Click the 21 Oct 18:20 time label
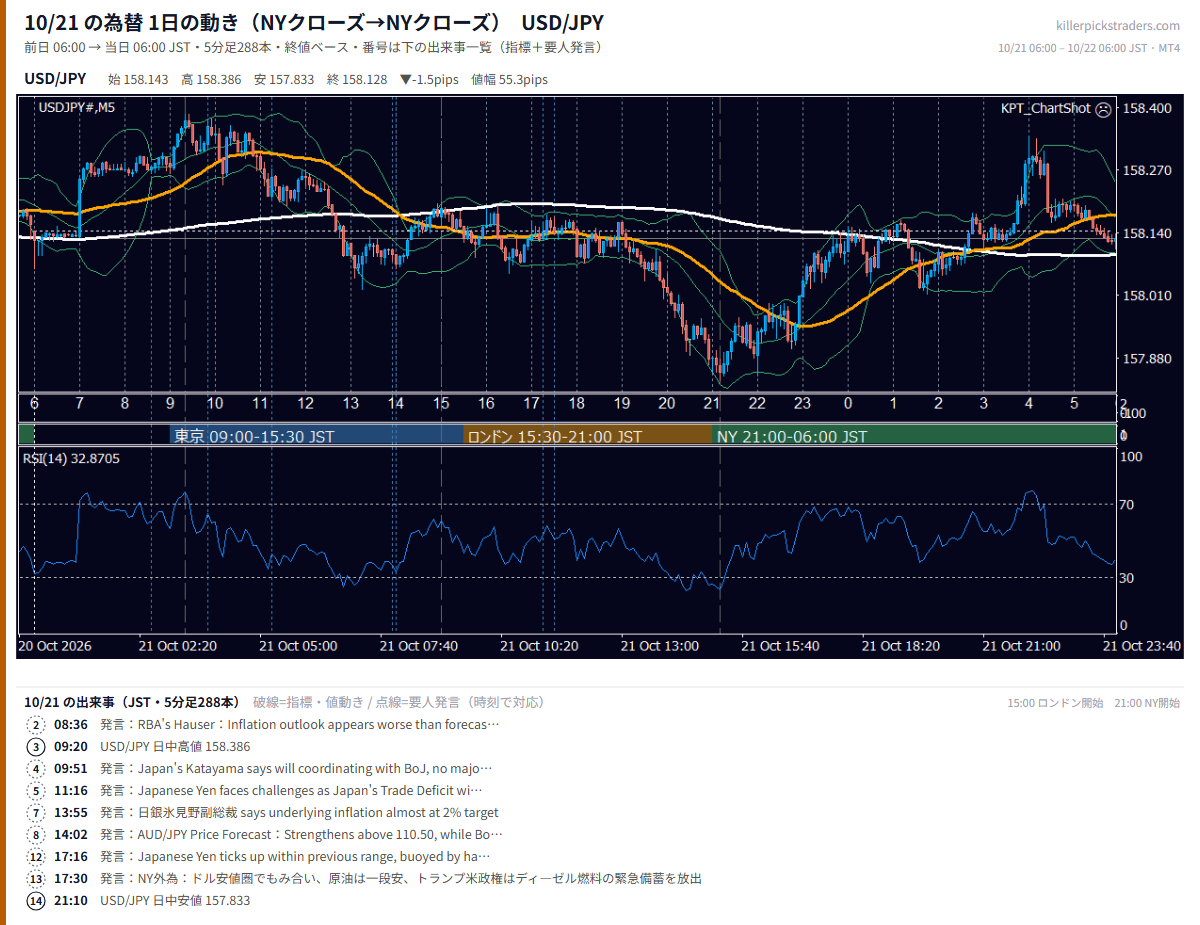The height and width of the screenshot is (925, 1200). (901, 646)
